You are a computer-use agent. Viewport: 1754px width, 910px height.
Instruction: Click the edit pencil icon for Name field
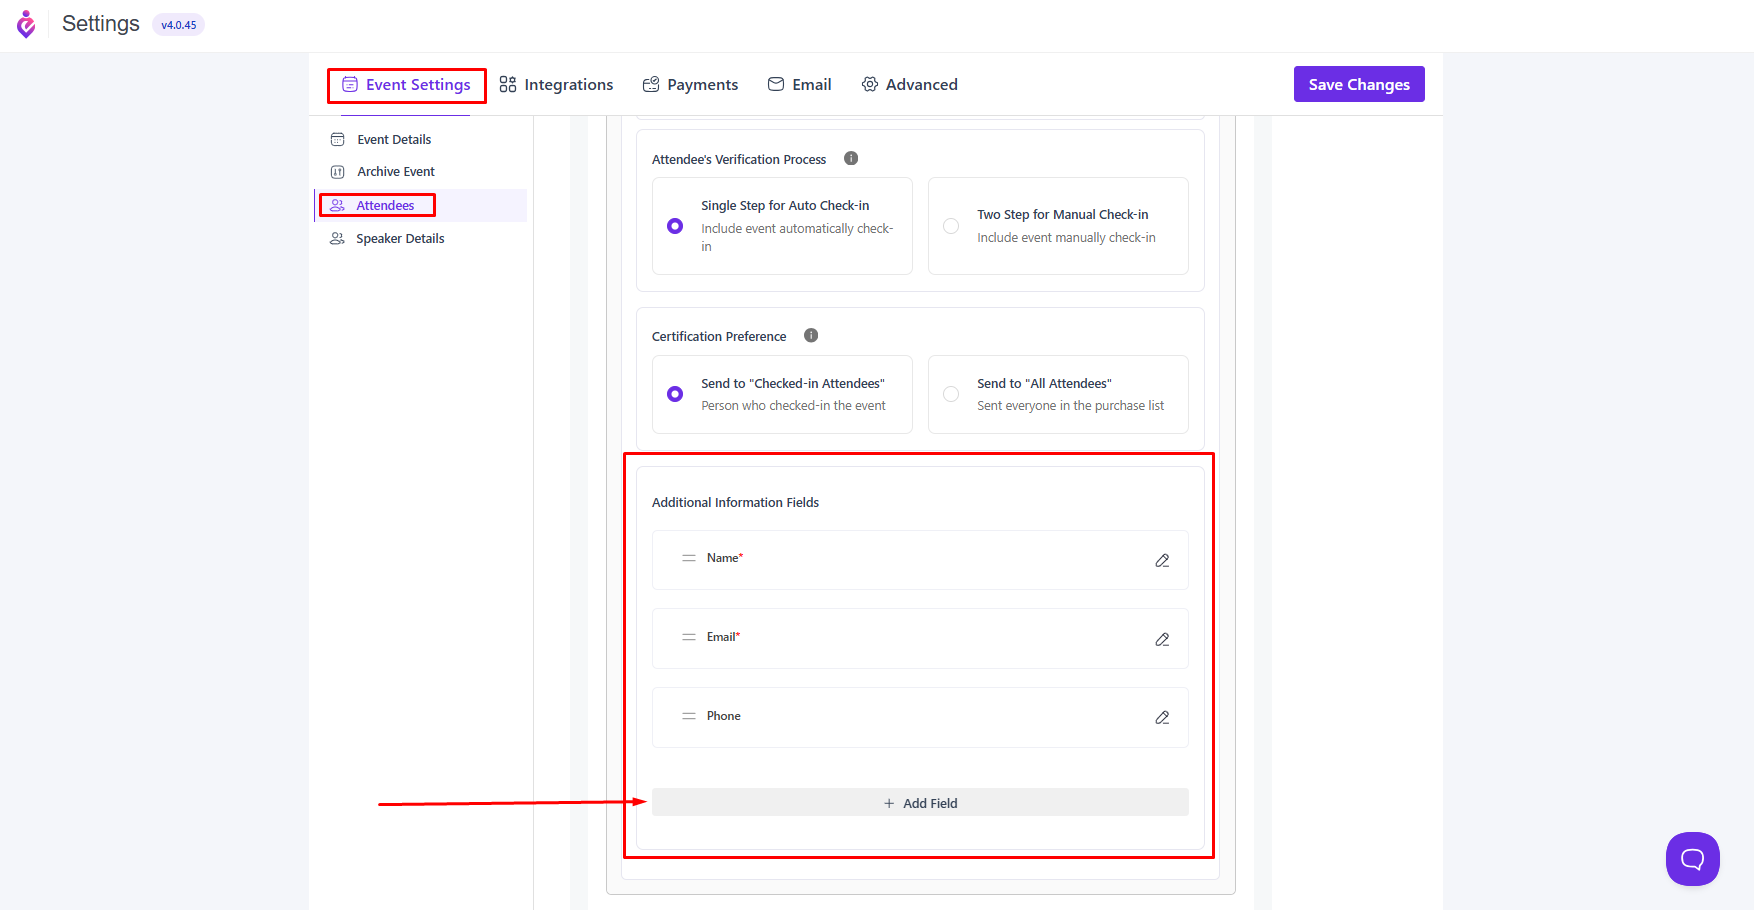[x=1162, y=561]
